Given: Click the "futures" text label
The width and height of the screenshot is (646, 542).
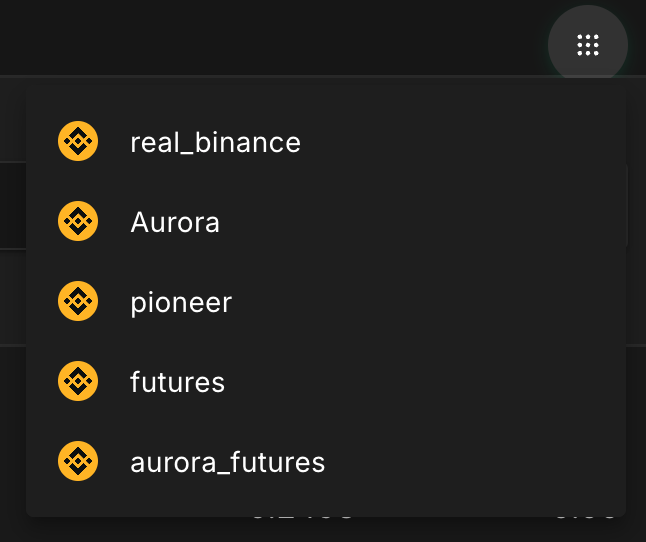Looking at the screenshot, I should click(177, 382).
